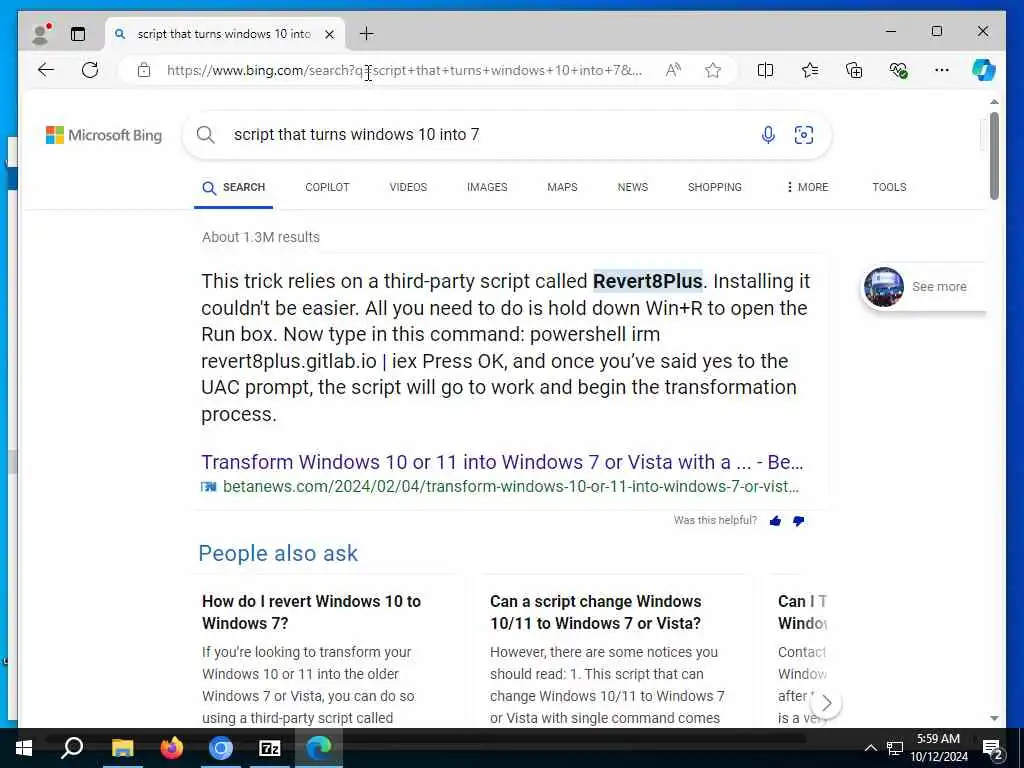Open the network status tray icon
This screenshot has width=1024, height=768.
895,748
